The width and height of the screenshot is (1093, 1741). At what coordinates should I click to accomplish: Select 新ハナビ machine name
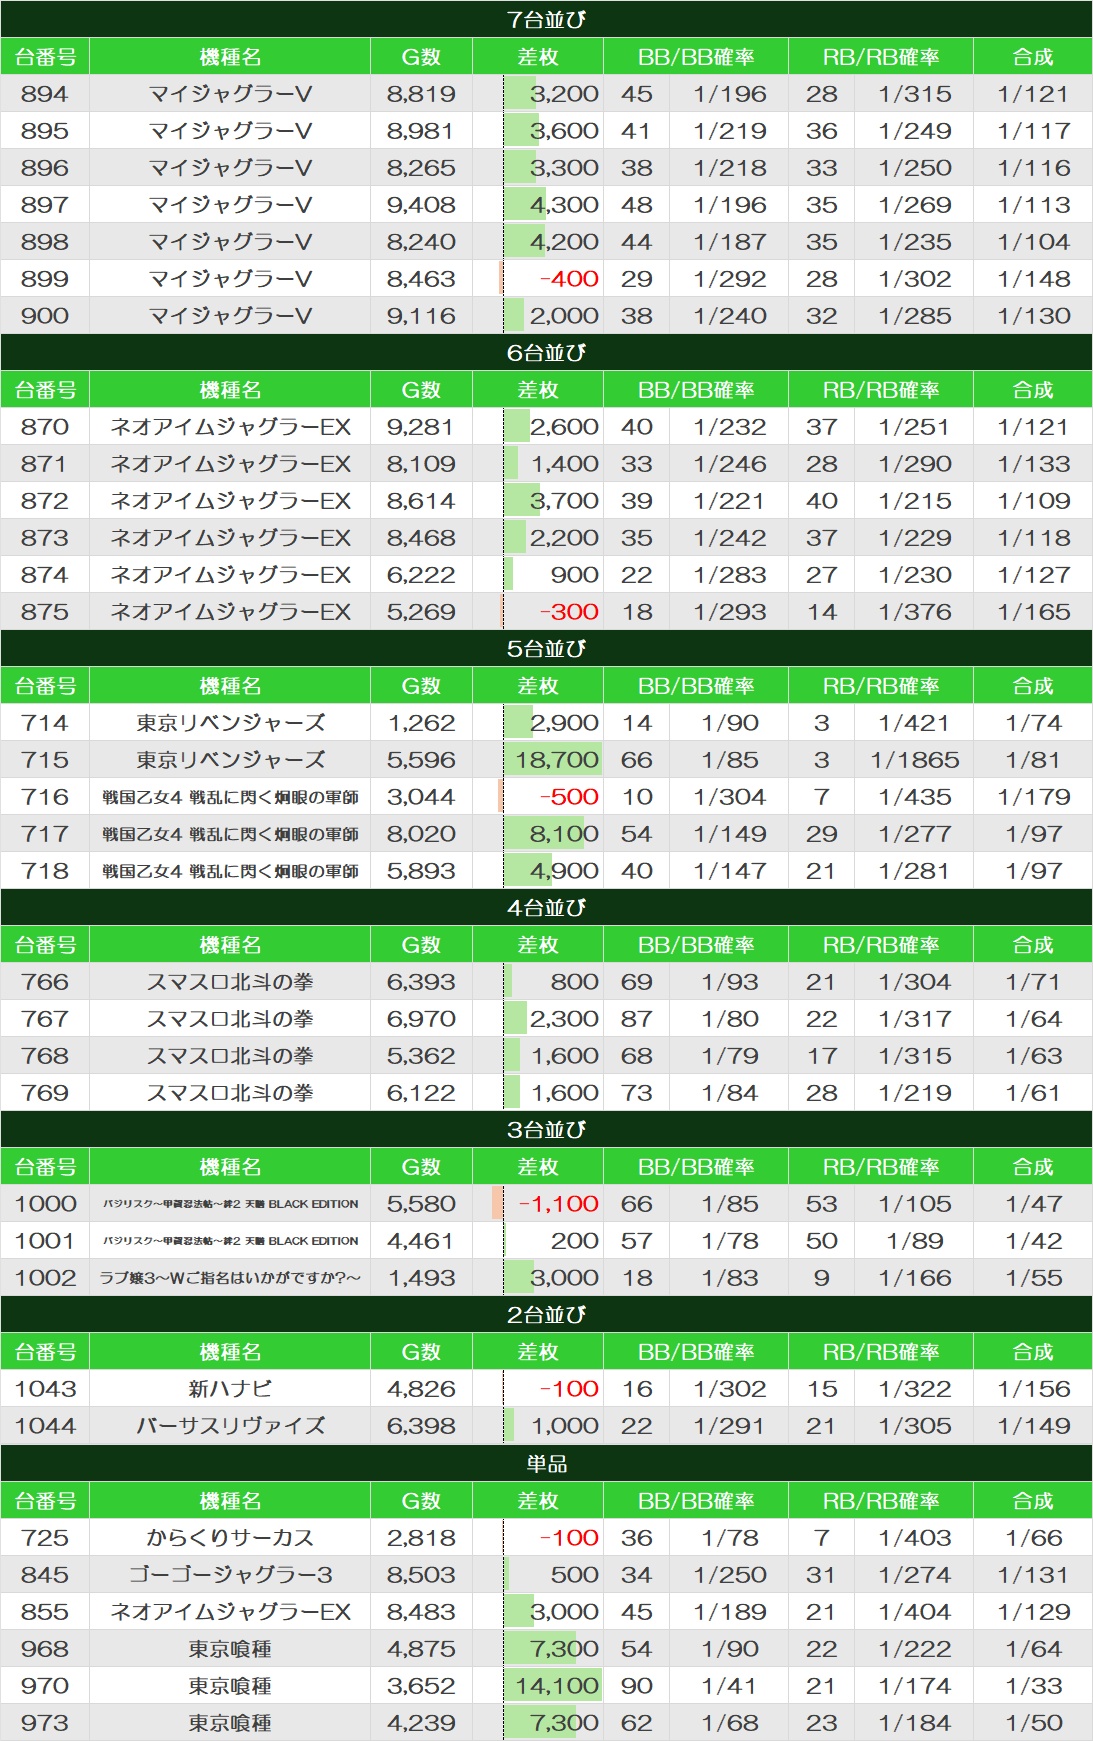(230, 1389)
